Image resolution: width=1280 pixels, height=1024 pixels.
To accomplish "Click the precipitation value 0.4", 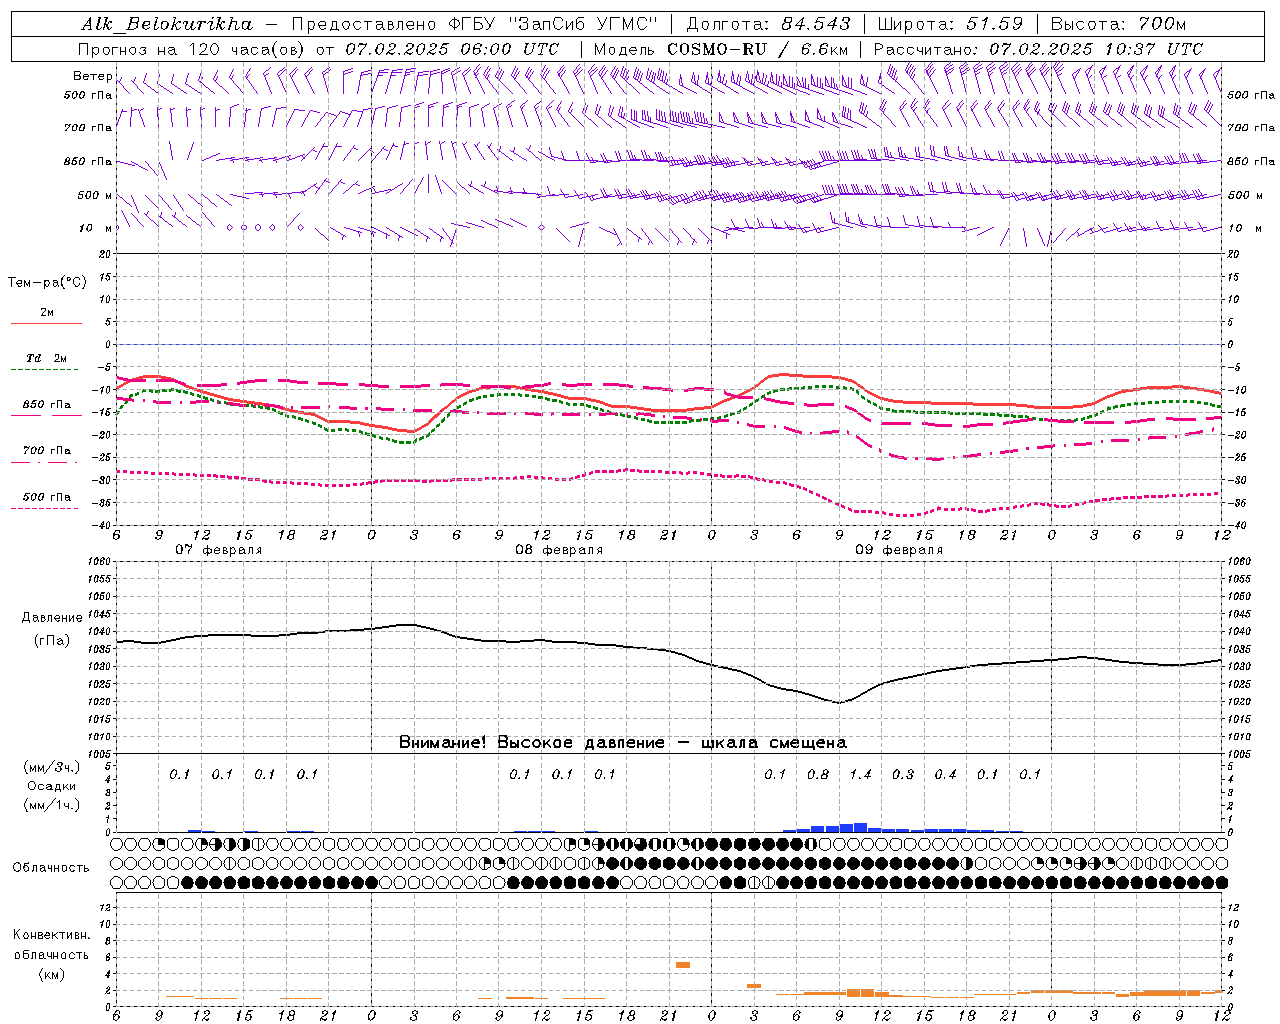I will (x=945, y=774).
